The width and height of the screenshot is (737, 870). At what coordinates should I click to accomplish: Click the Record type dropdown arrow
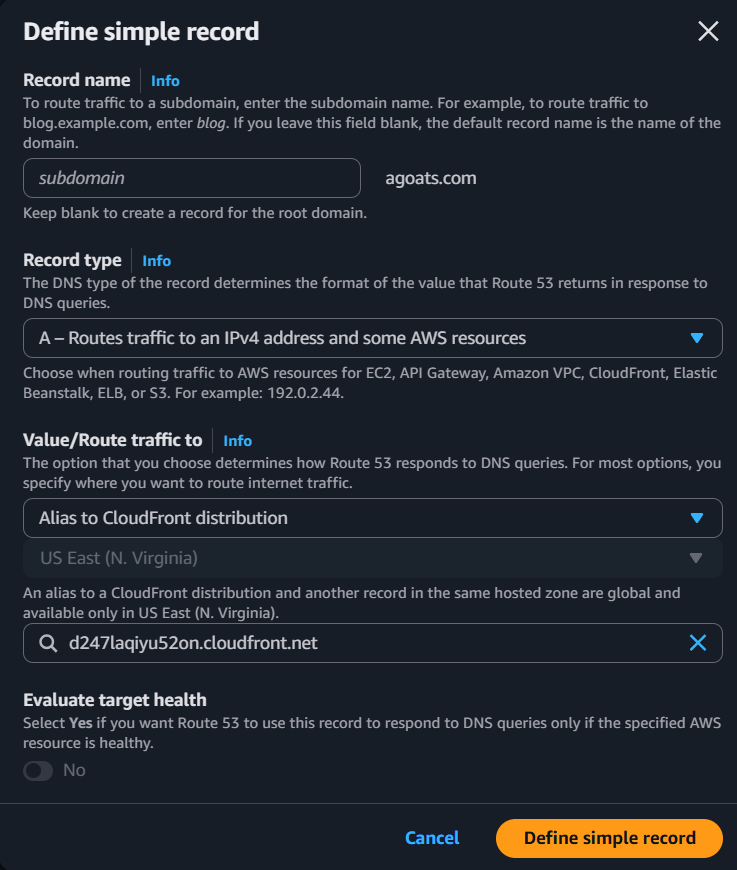tap(698, 338)
